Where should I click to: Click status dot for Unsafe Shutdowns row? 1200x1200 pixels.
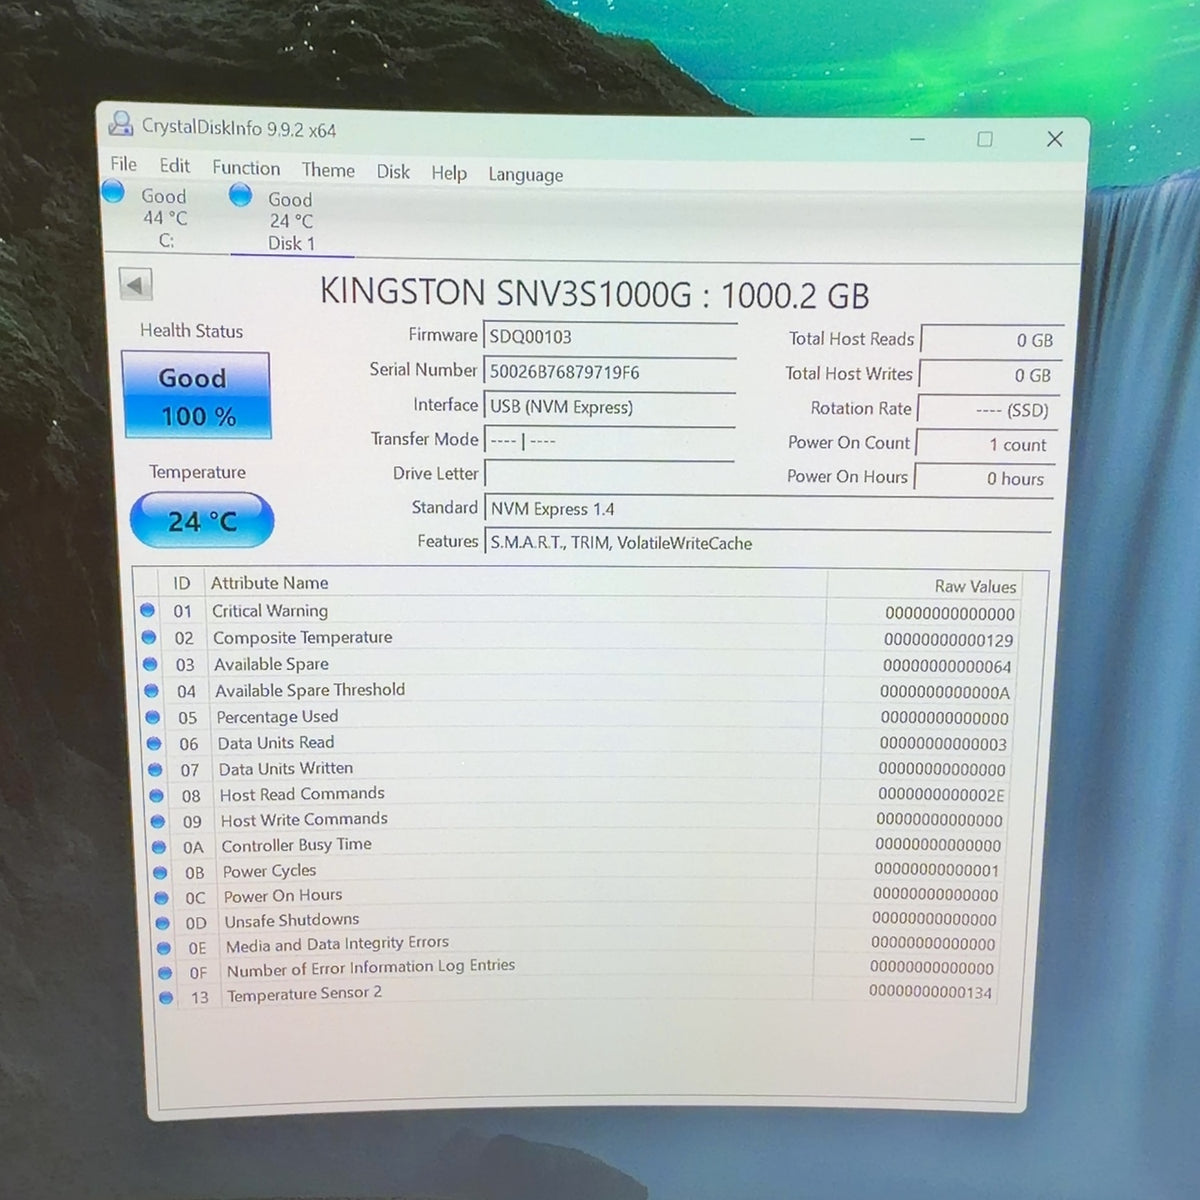pos(163,922)
